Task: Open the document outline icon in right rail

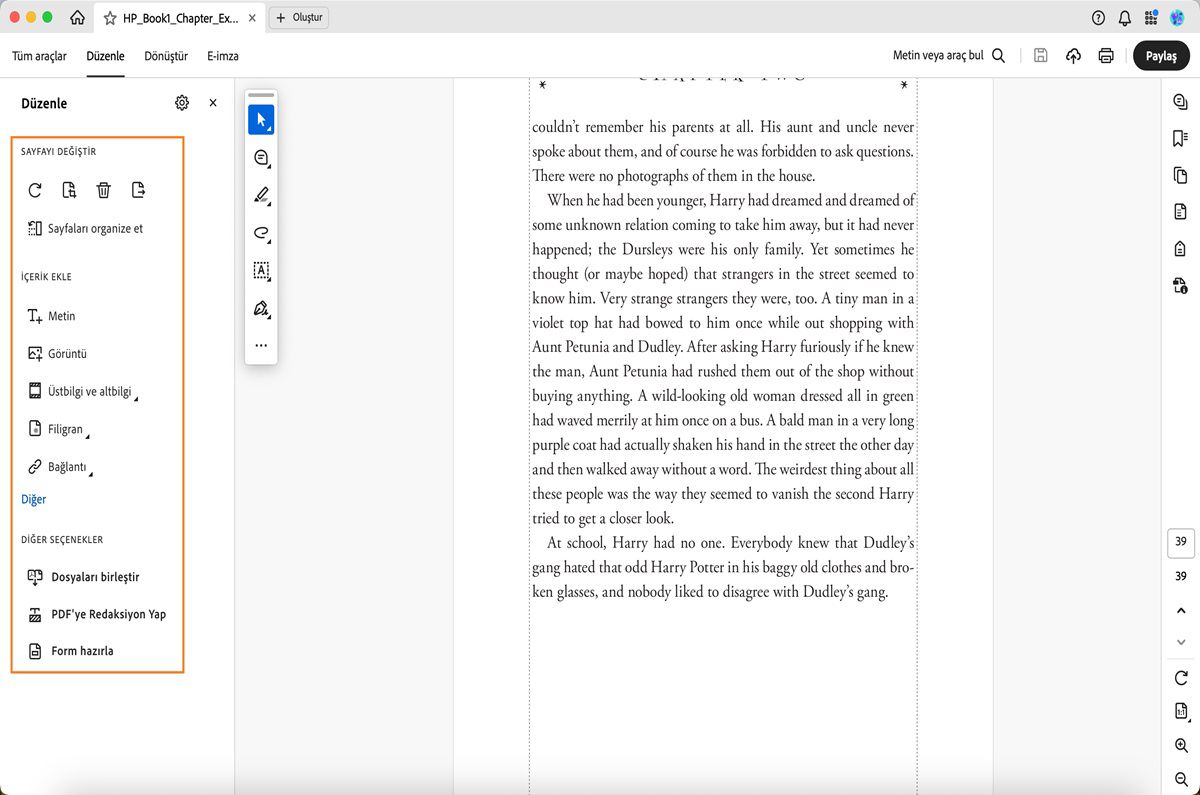Action: [1181, 211]
